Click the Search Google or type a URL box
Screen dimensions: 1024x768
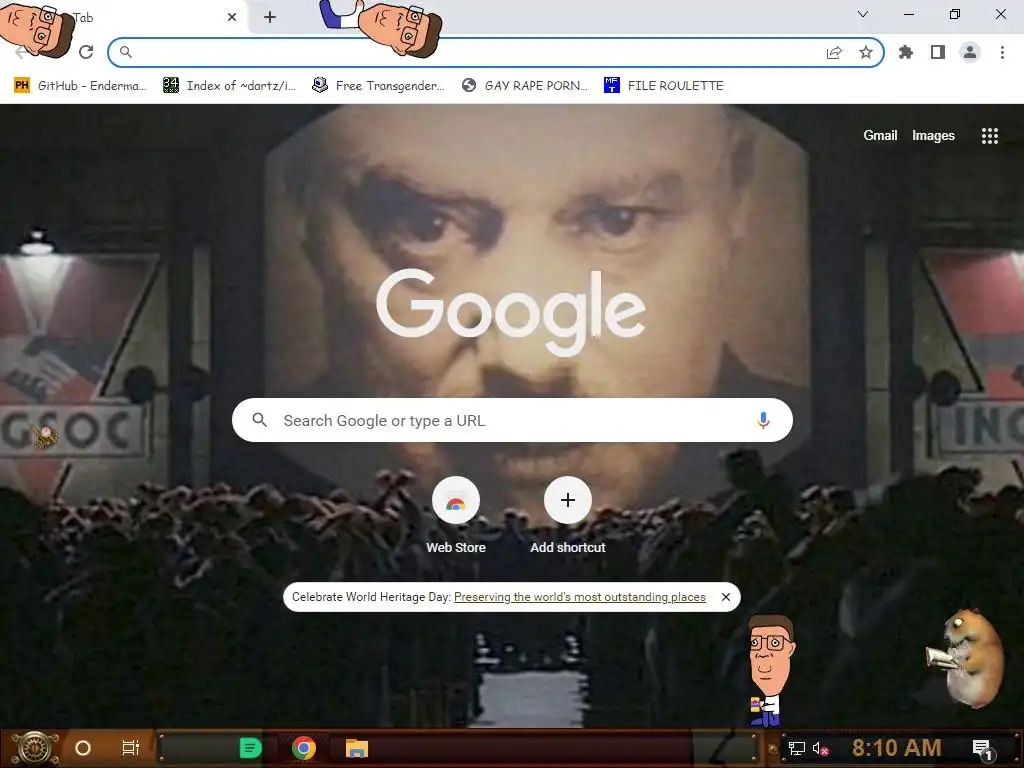[512, 420]
